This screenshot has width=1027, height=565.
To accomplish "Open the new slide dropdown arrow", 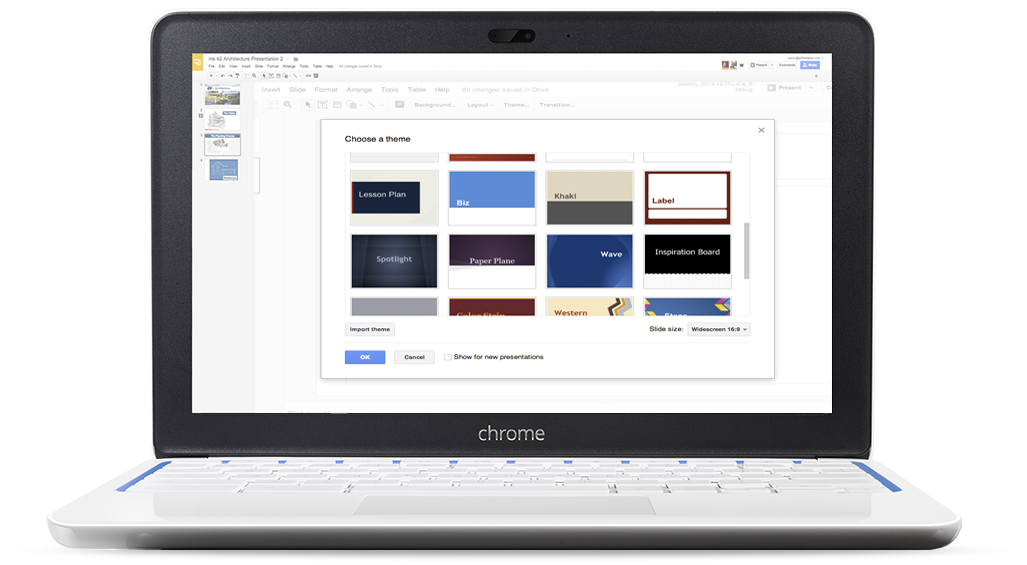I will point(217,76).
